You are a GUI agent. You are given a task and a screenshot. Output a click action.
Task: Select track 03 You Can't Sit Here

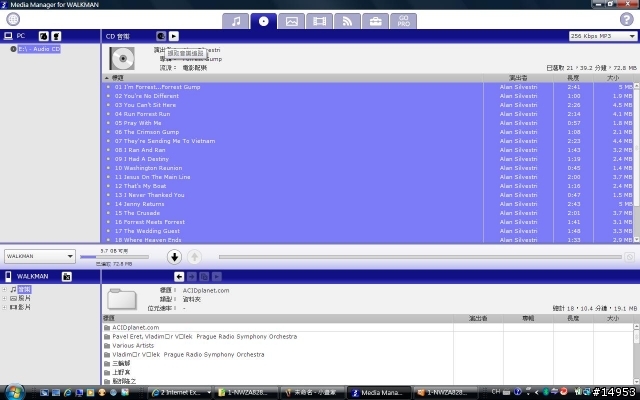coord(368,105)
